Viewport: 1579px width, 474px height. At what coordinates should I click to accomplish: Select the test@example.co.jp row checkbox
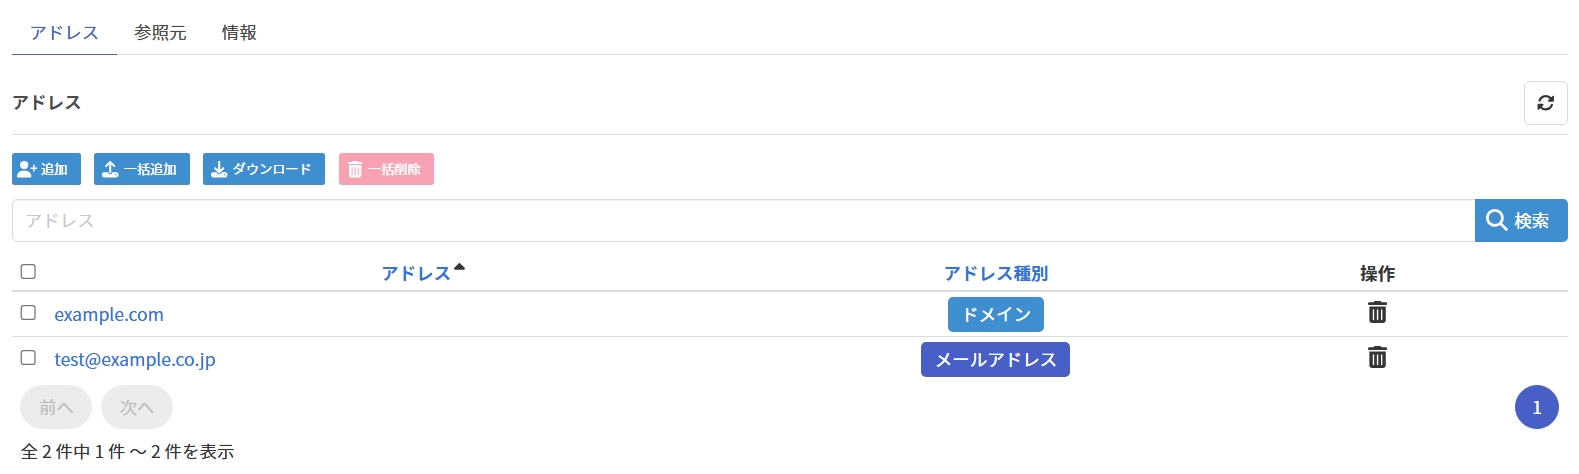point(28,358)
